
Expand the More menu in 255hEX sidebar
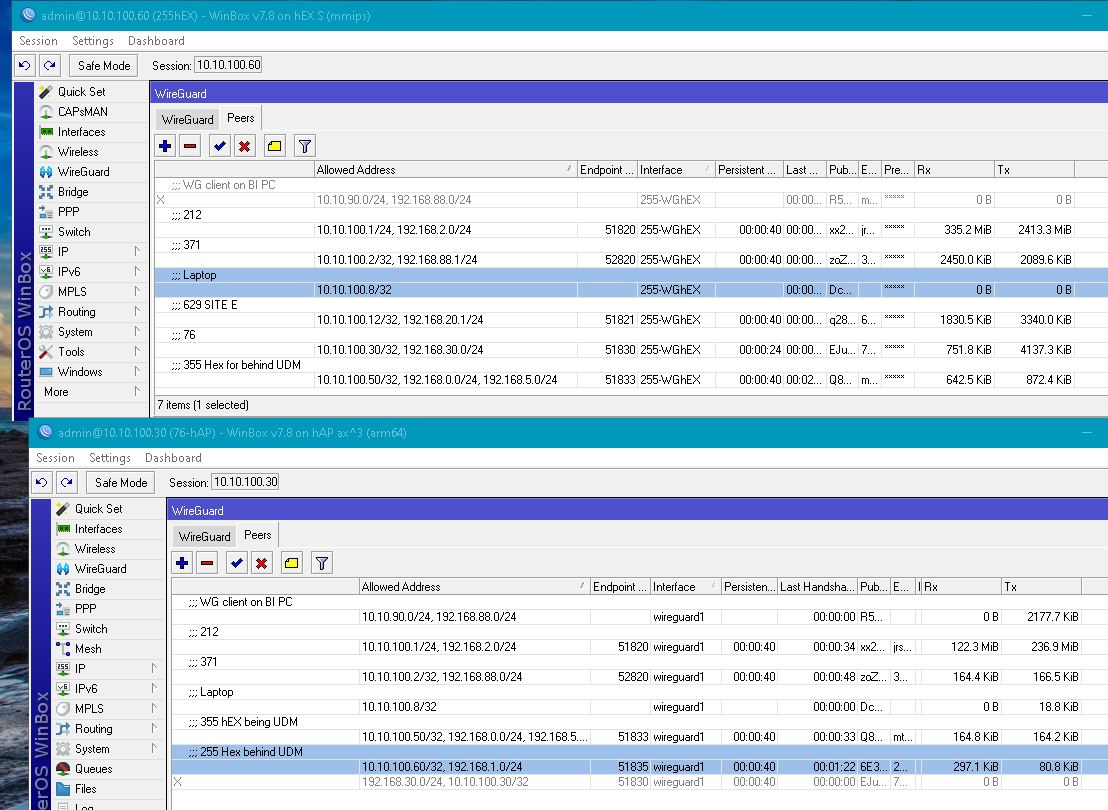[56, 392]
